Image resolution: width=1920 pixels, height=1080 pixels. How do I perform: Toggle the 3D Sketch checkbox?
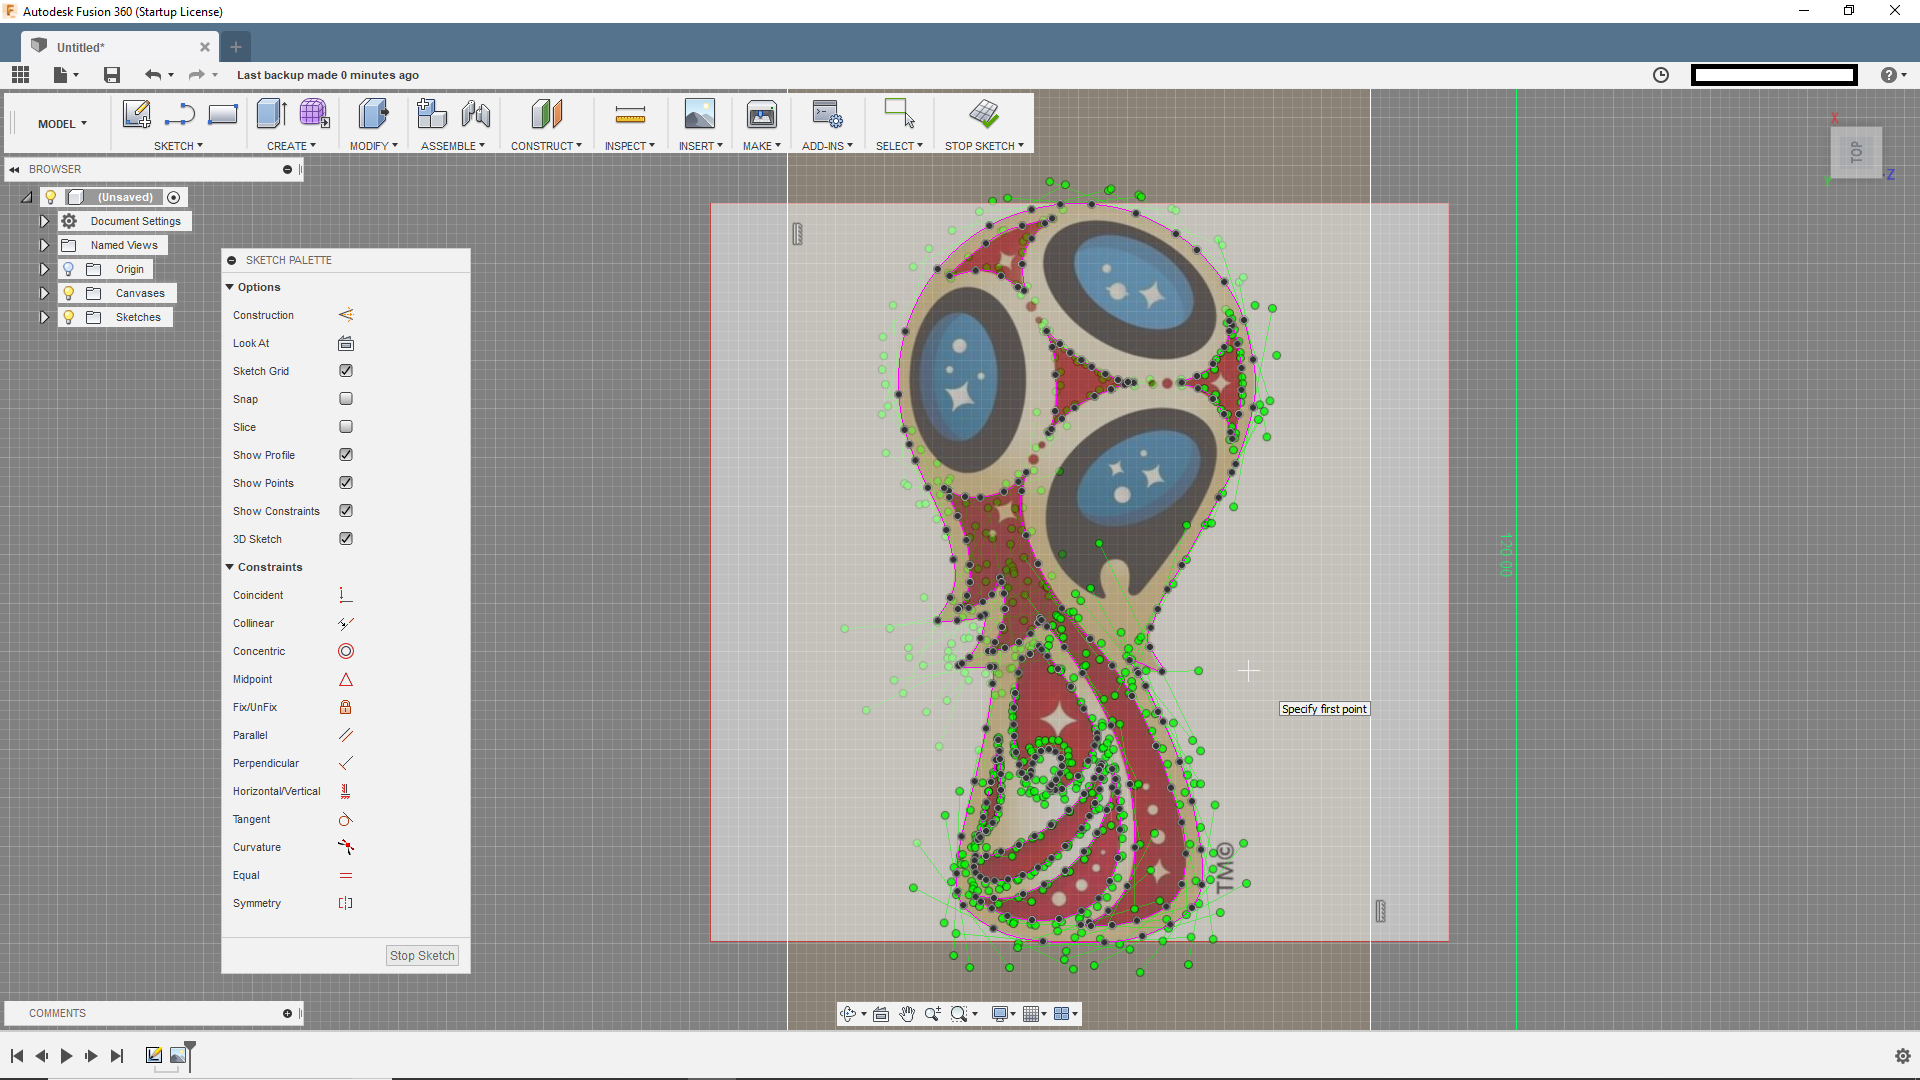(x=346, y=539)
